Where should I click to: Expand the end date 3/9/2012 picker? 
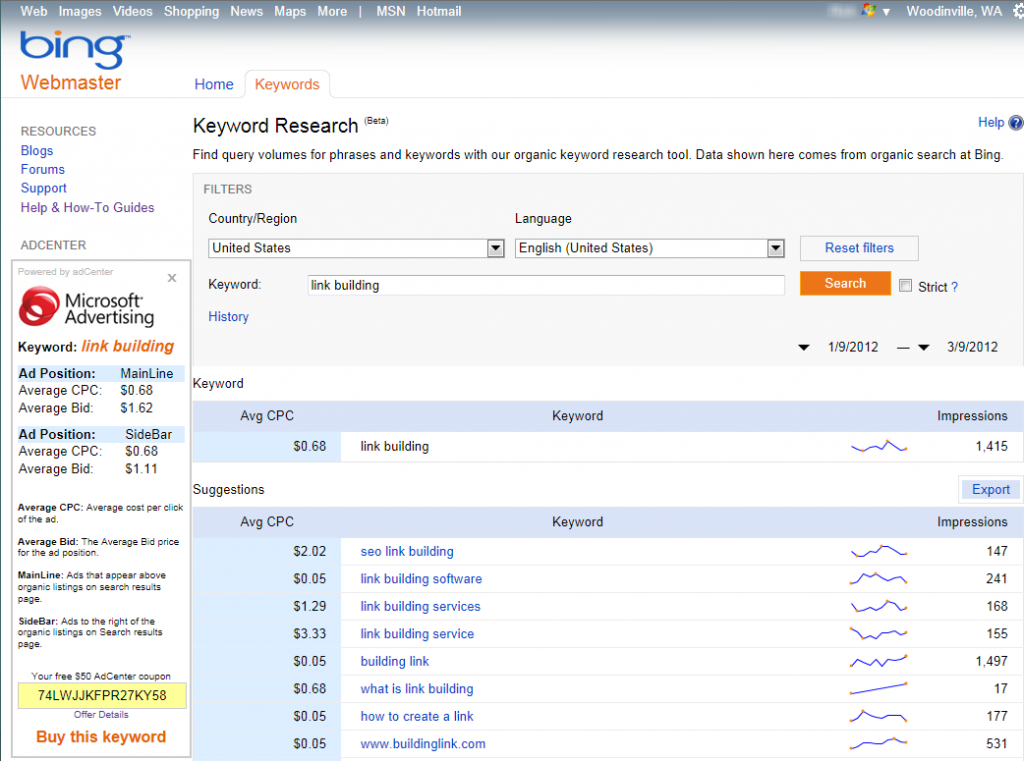coord(923,348)
